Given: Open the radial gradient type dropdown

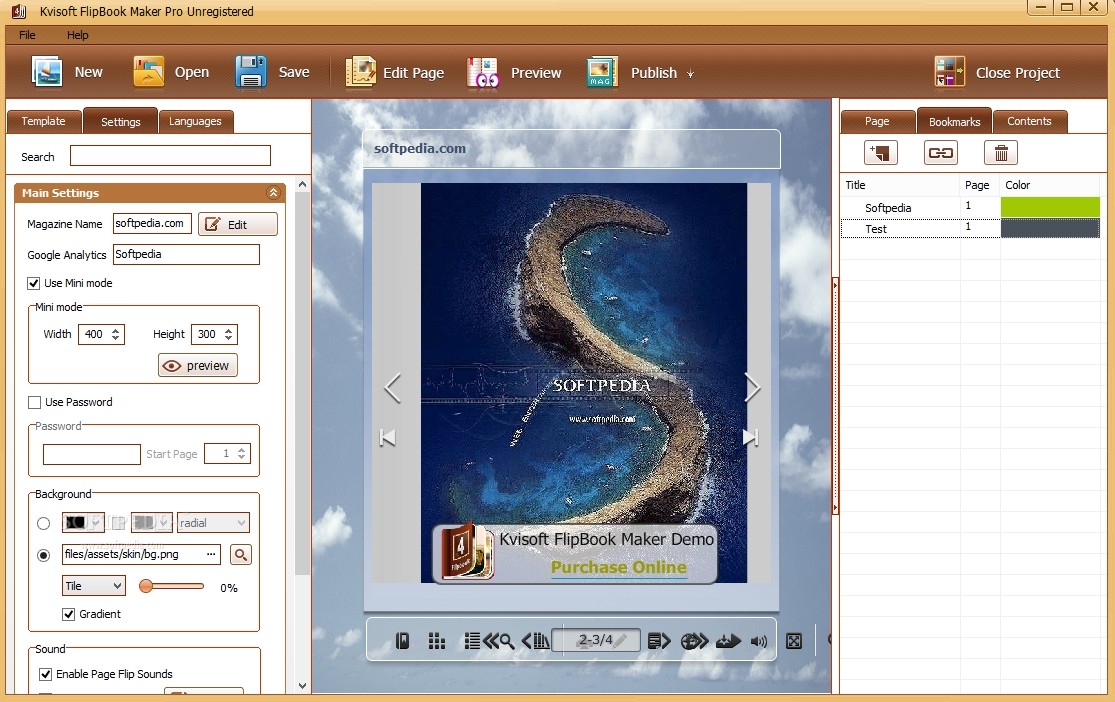Looking at the screenshot, I should click(213, 523).
